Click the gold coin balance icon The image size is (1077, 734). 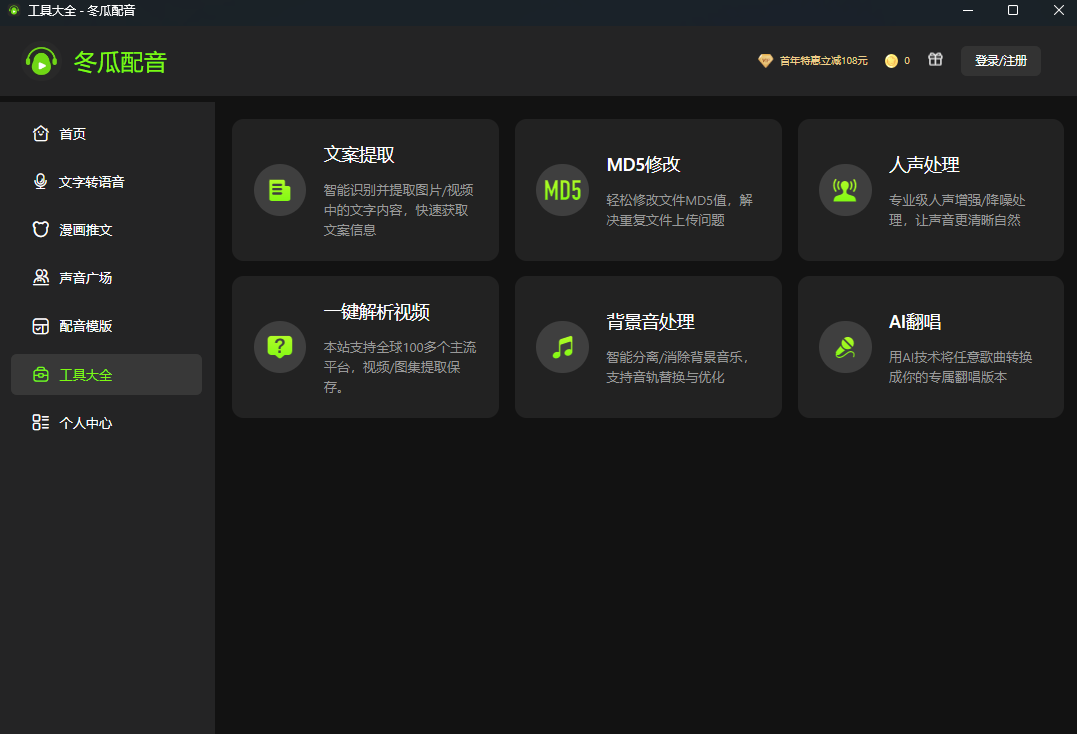coord(891,61)
